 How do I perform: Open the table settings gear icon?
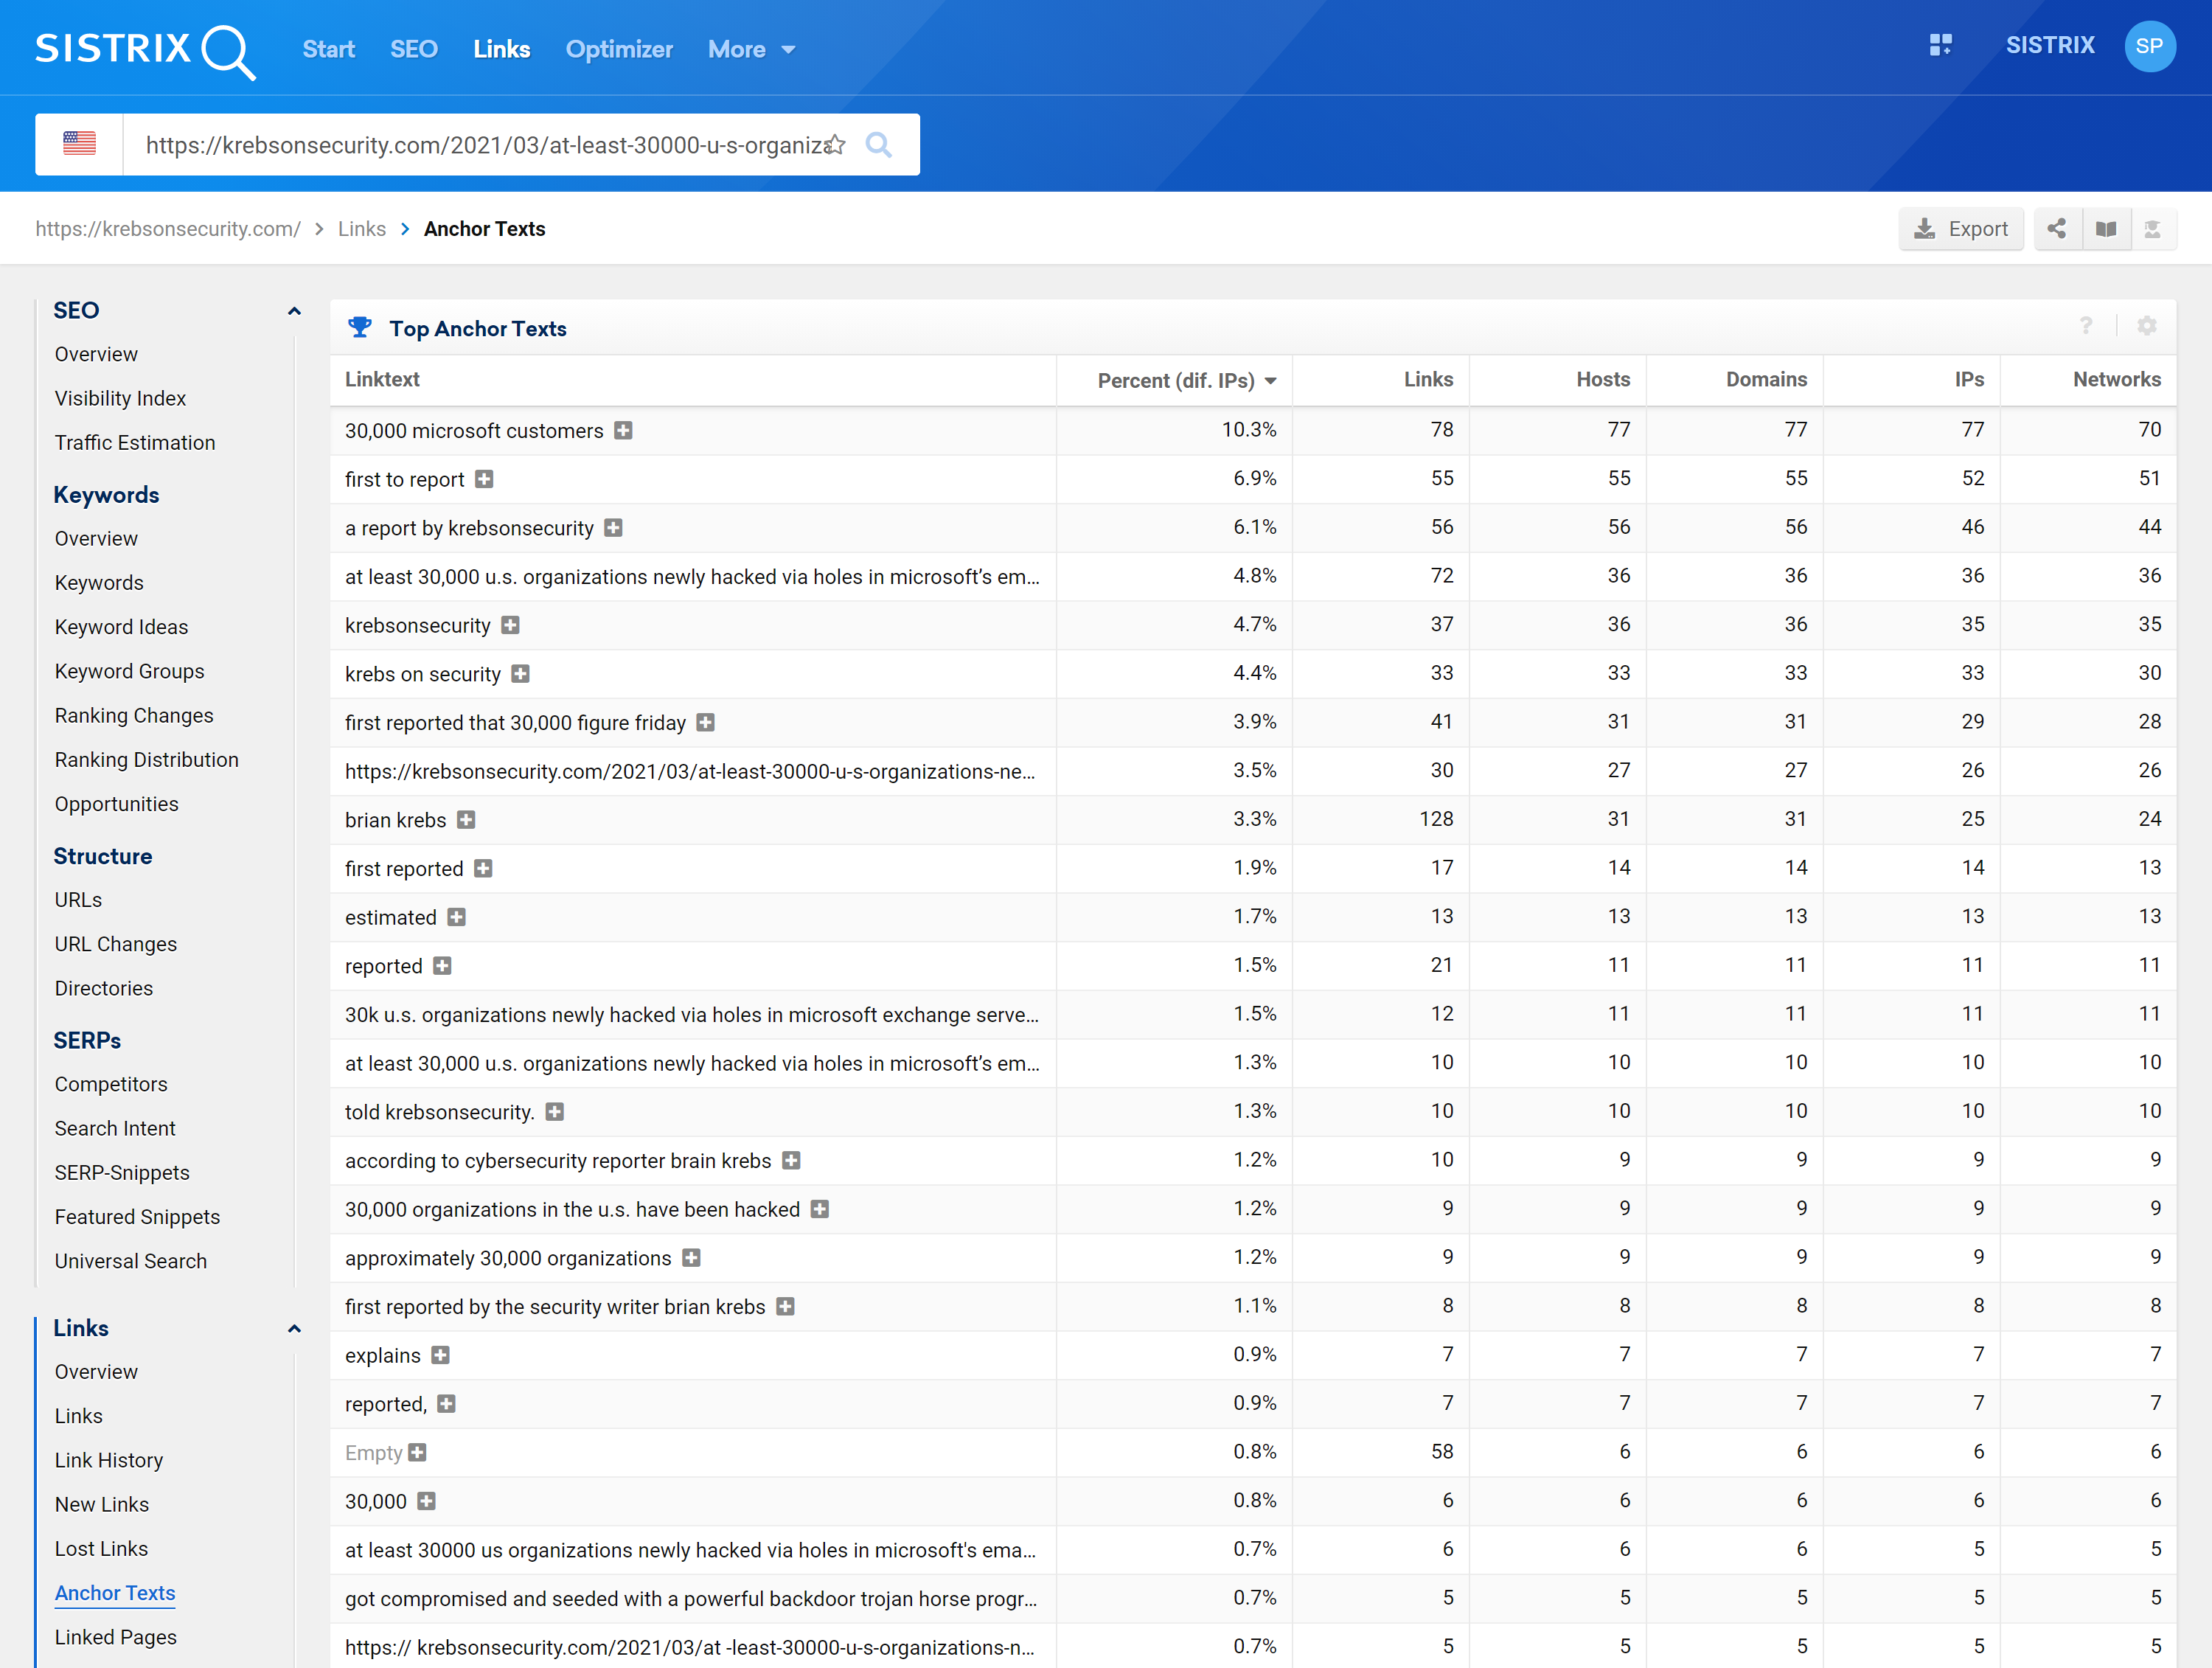tap(2146, 326)
